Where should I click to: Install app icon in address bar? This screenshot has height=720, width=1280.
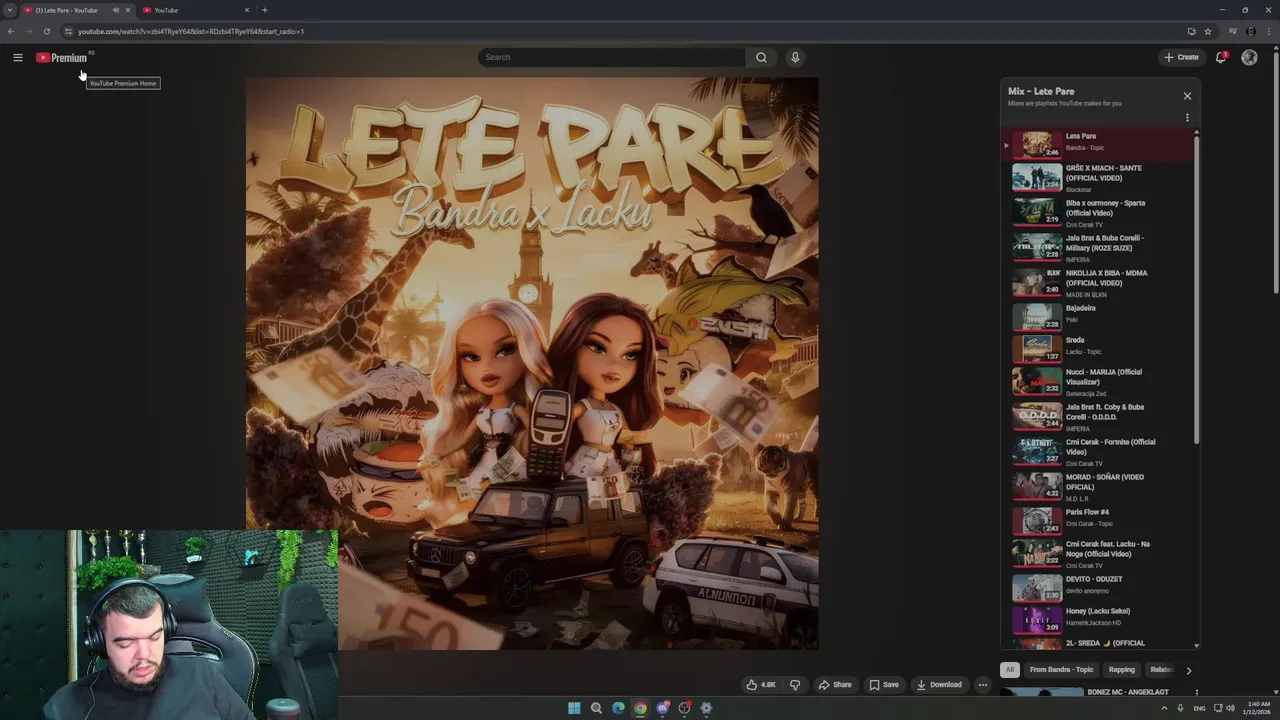(x=1191, y=31)
